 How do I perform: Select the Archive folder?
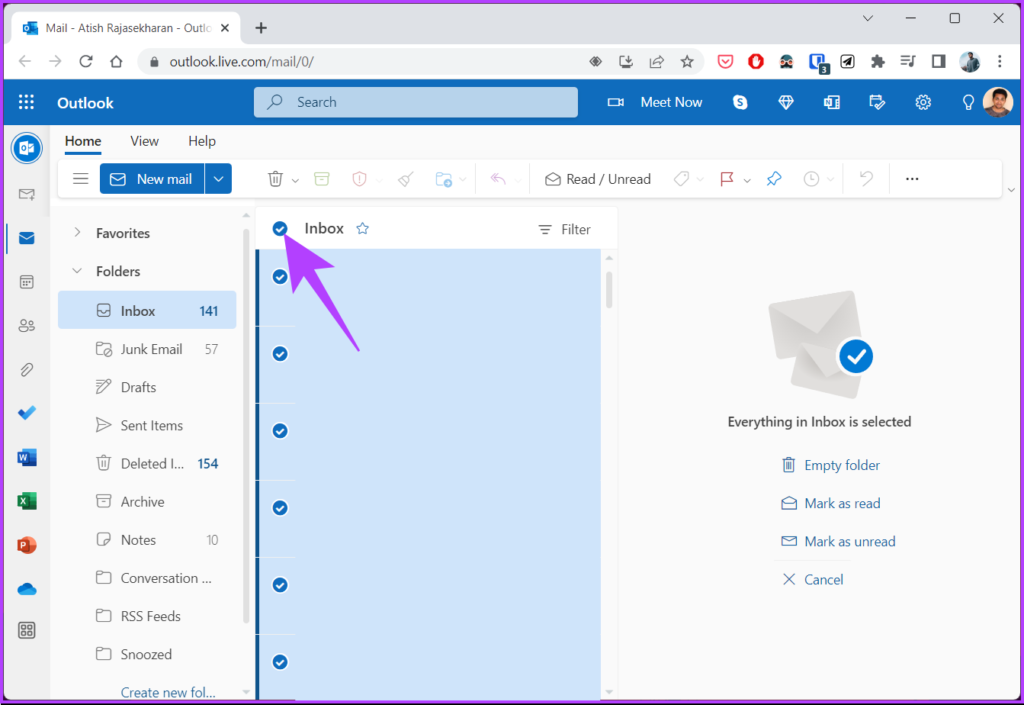(147, 502)
